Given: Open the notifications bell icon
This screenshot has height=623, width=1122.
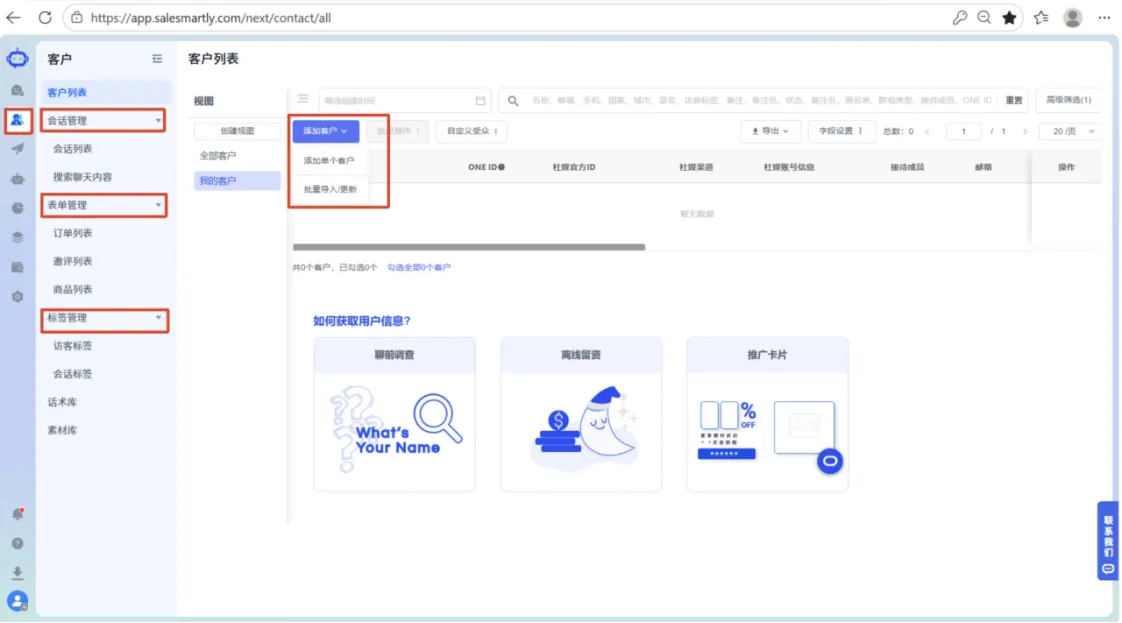Looking at the screenshot, I should [x=17, y=514].
